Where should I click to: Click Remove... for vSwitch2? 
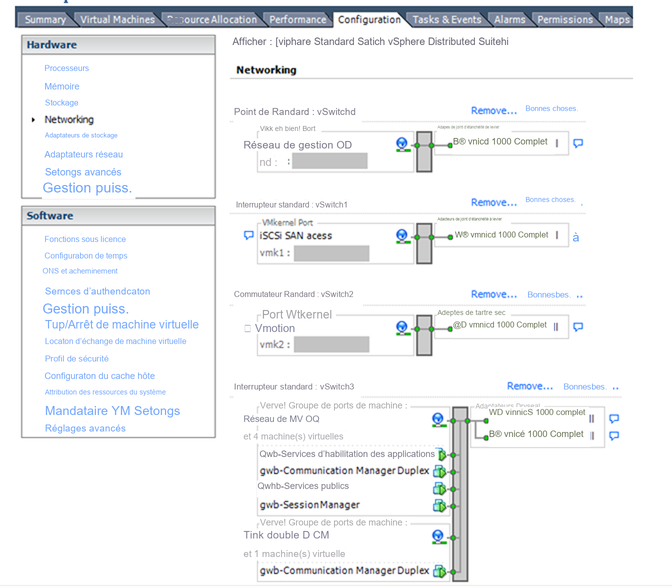(494, 295)
